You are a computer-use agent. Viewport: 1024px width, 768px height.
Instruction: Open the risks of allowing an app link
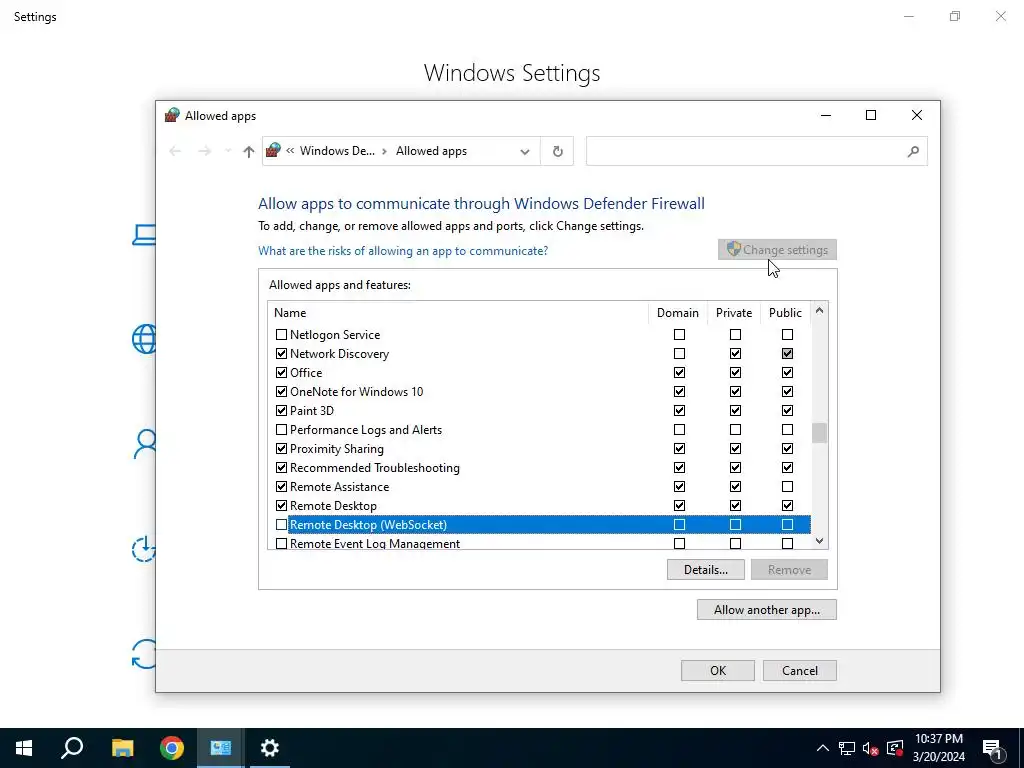pos(403,251)
